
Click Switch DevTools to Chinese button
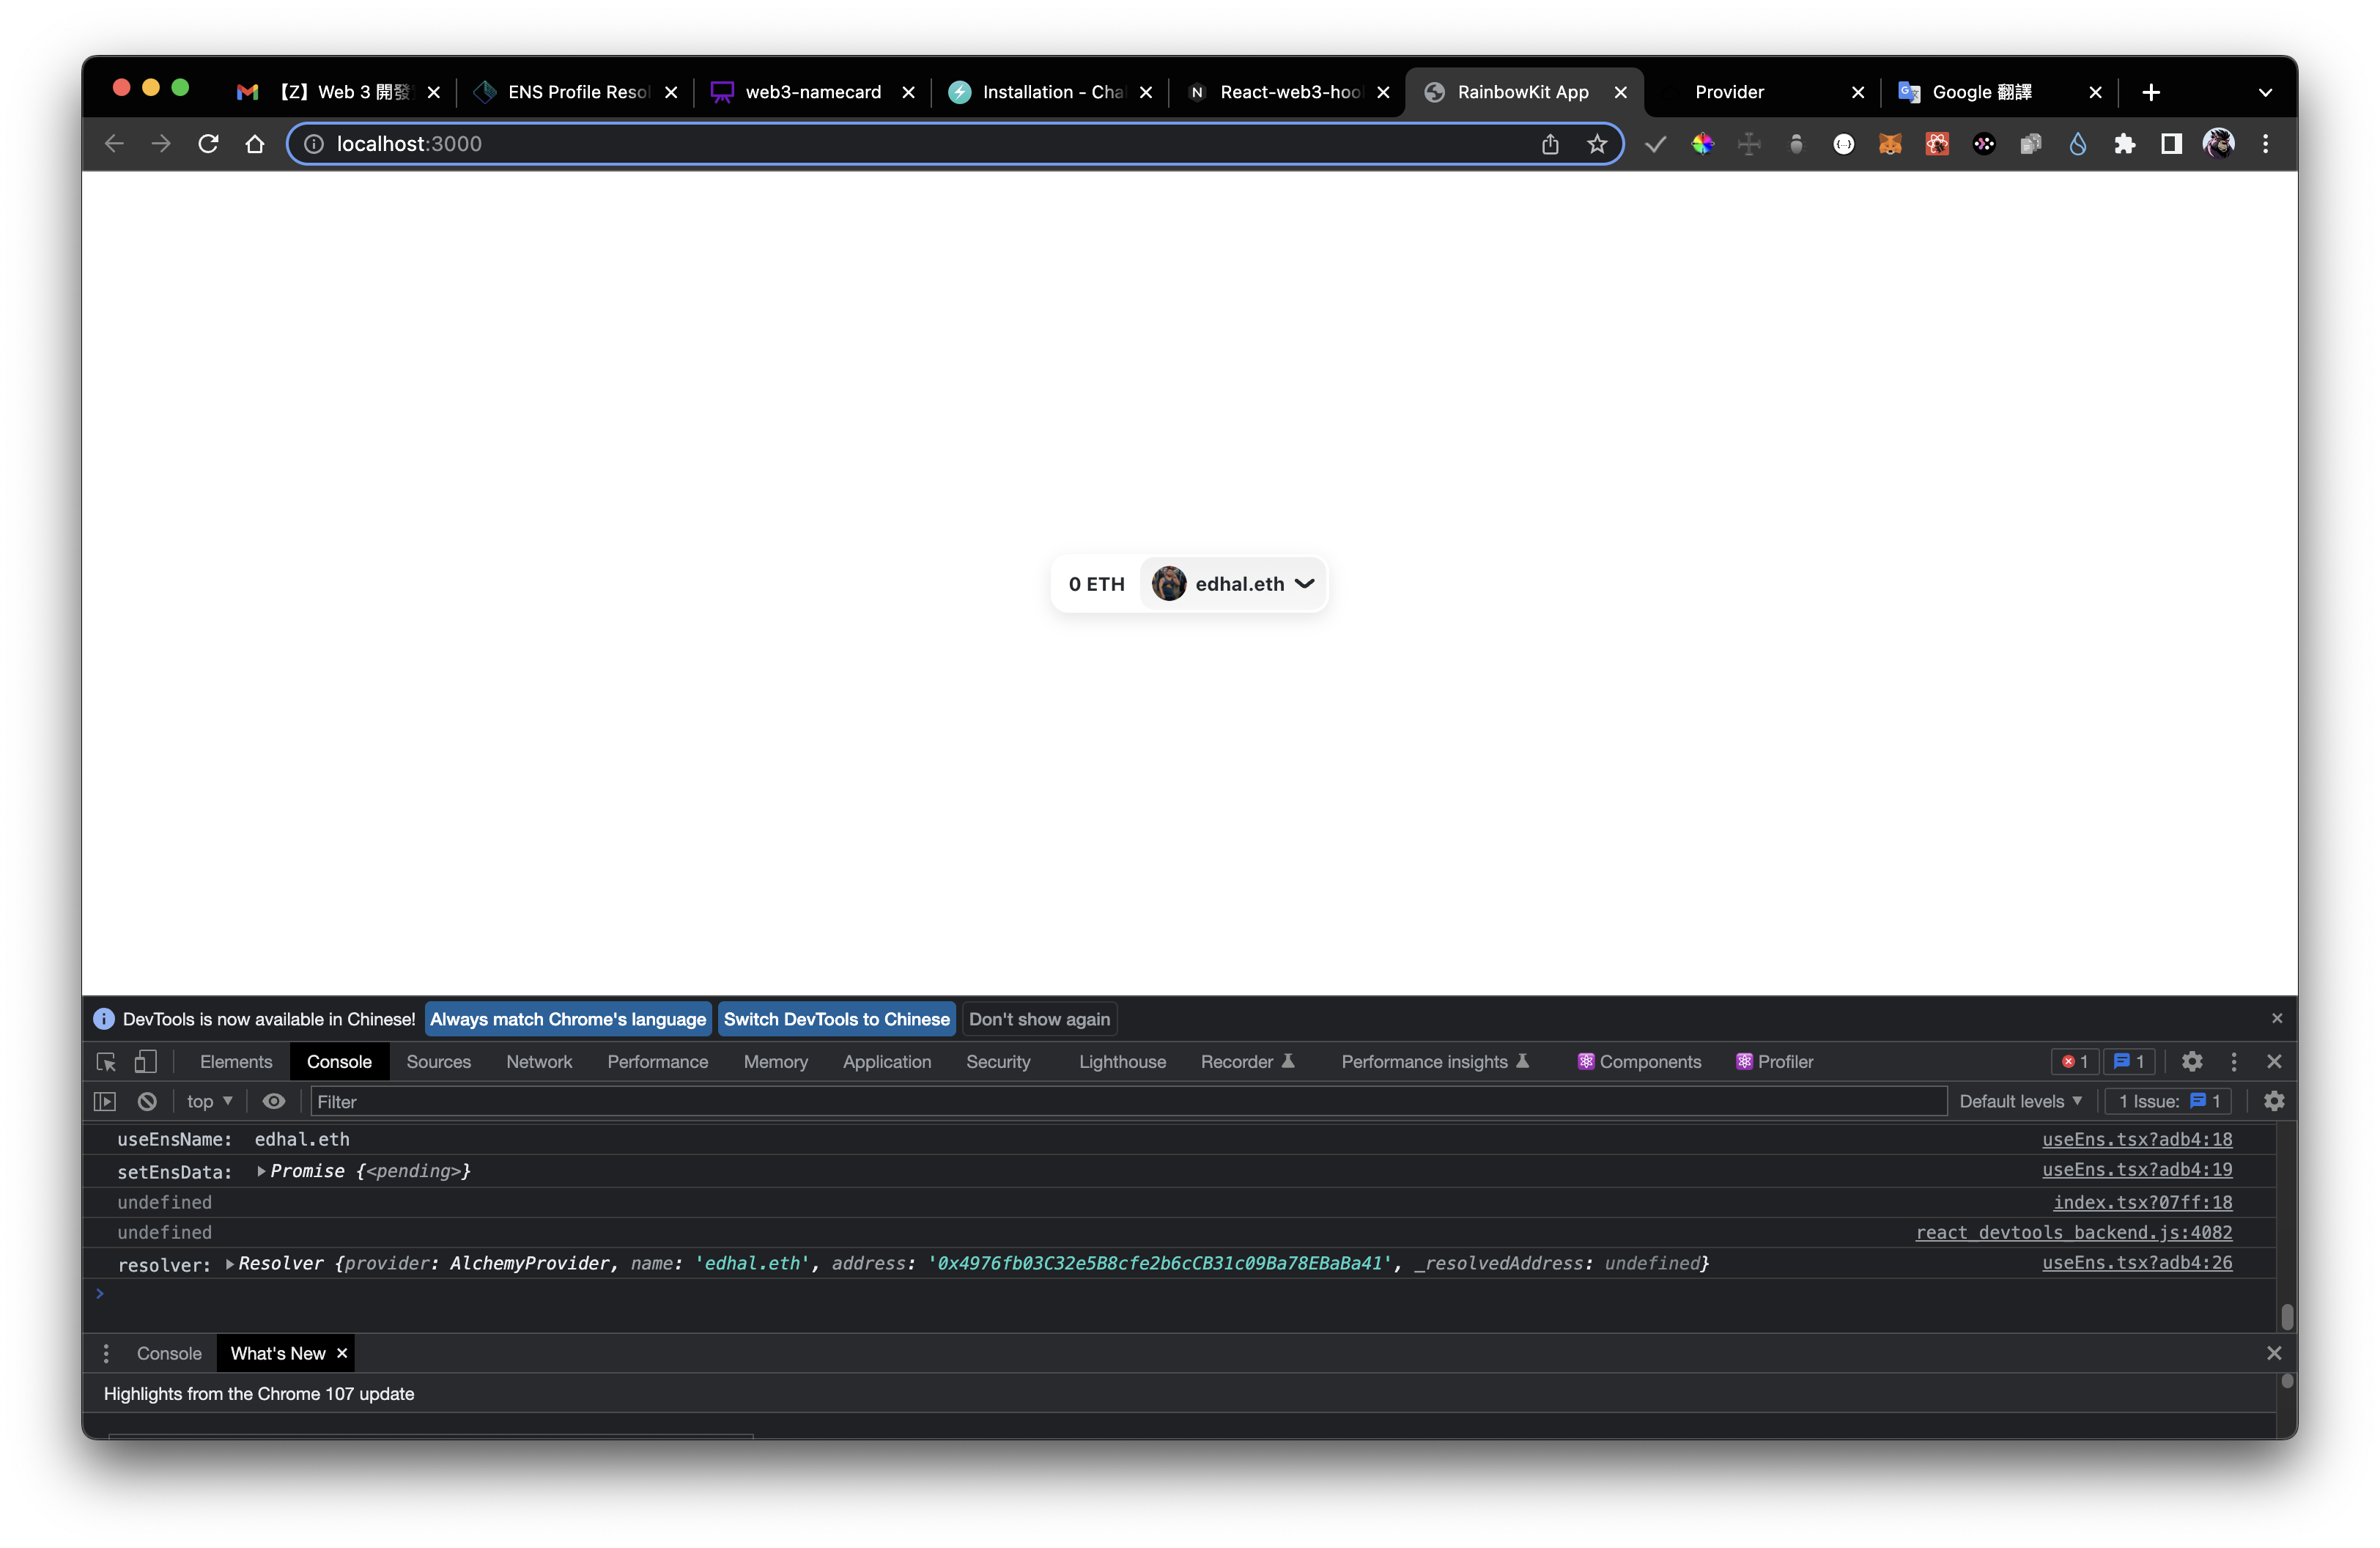[x=836, y=1019]
